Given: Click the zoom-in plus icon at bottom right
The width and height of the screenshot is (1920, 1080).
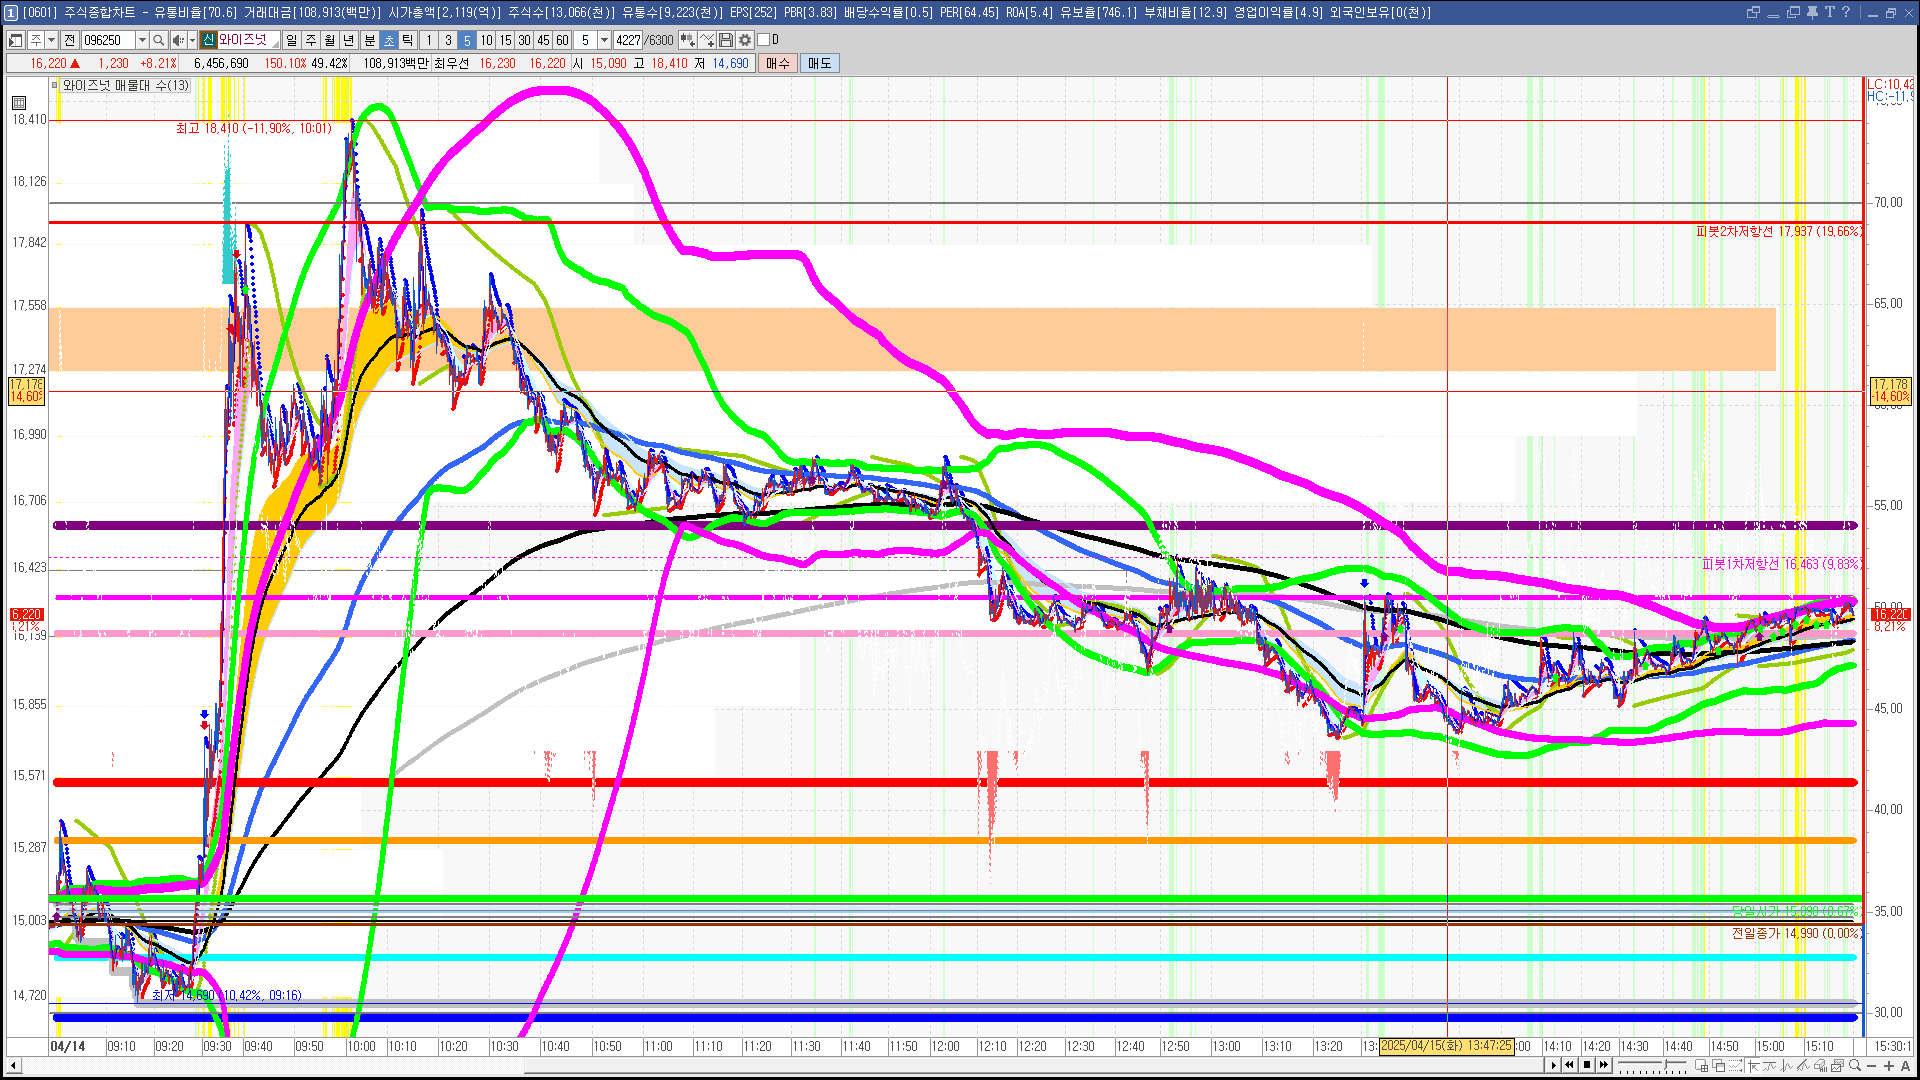Looking at the screenshot, I should (1889, 1066).
